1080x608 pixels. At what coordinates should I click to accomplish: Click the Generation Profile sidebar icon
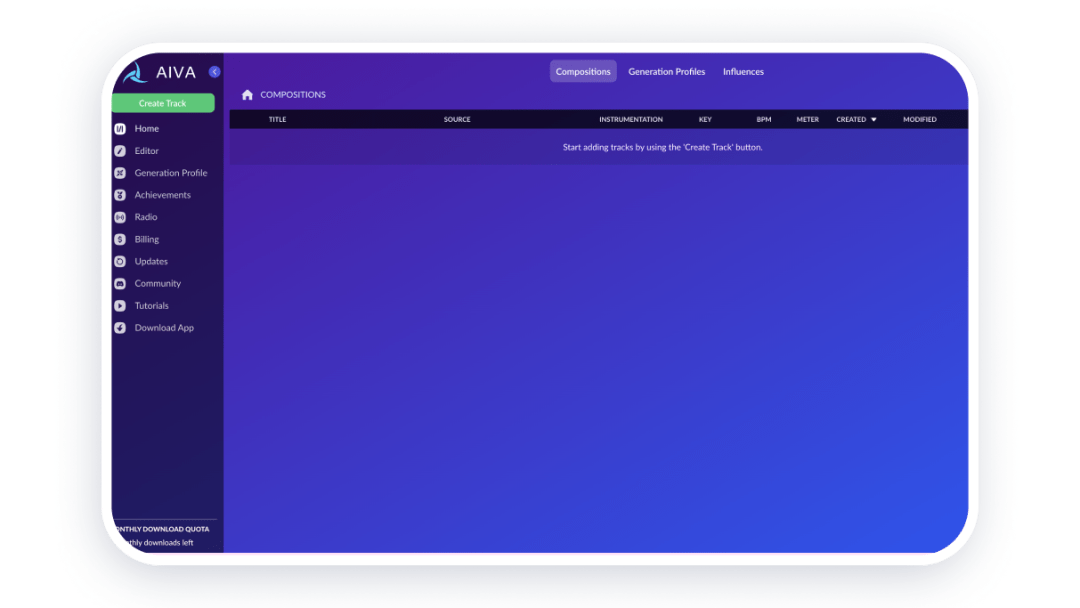point(120,173)
